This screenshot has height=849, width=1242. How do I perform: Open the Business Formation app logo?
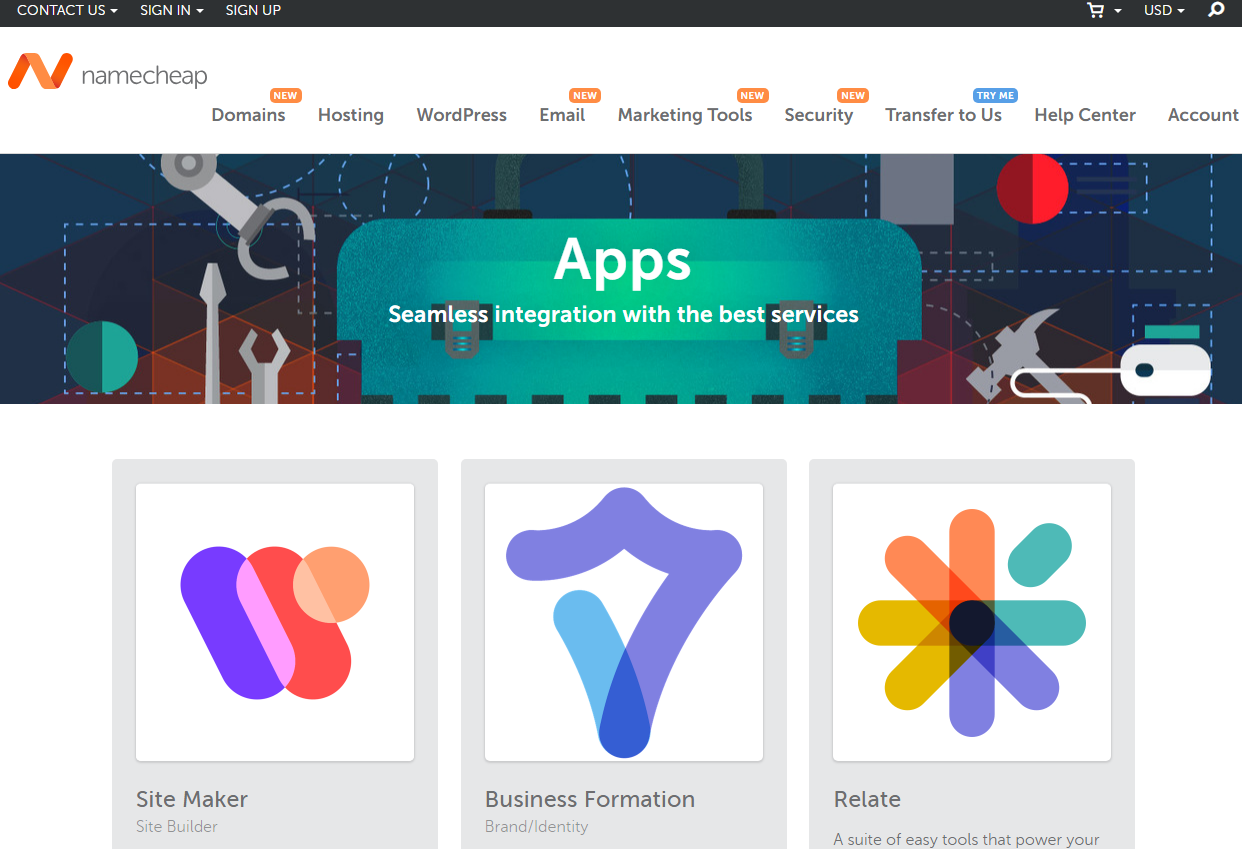(624, 622)
